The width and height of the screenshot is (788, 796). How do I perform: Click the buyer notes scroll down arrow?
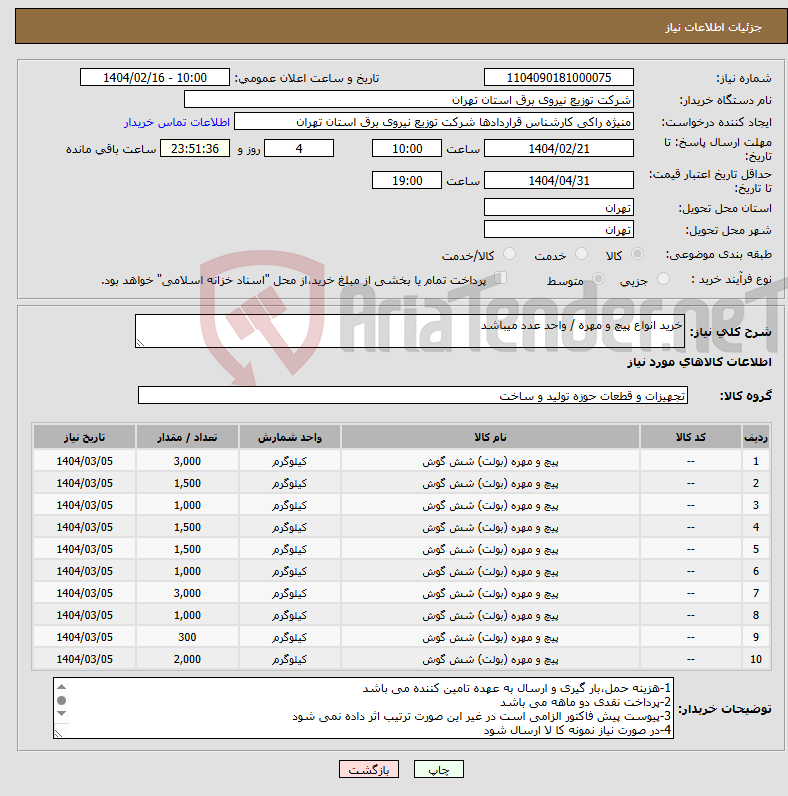tap(61, 714)
